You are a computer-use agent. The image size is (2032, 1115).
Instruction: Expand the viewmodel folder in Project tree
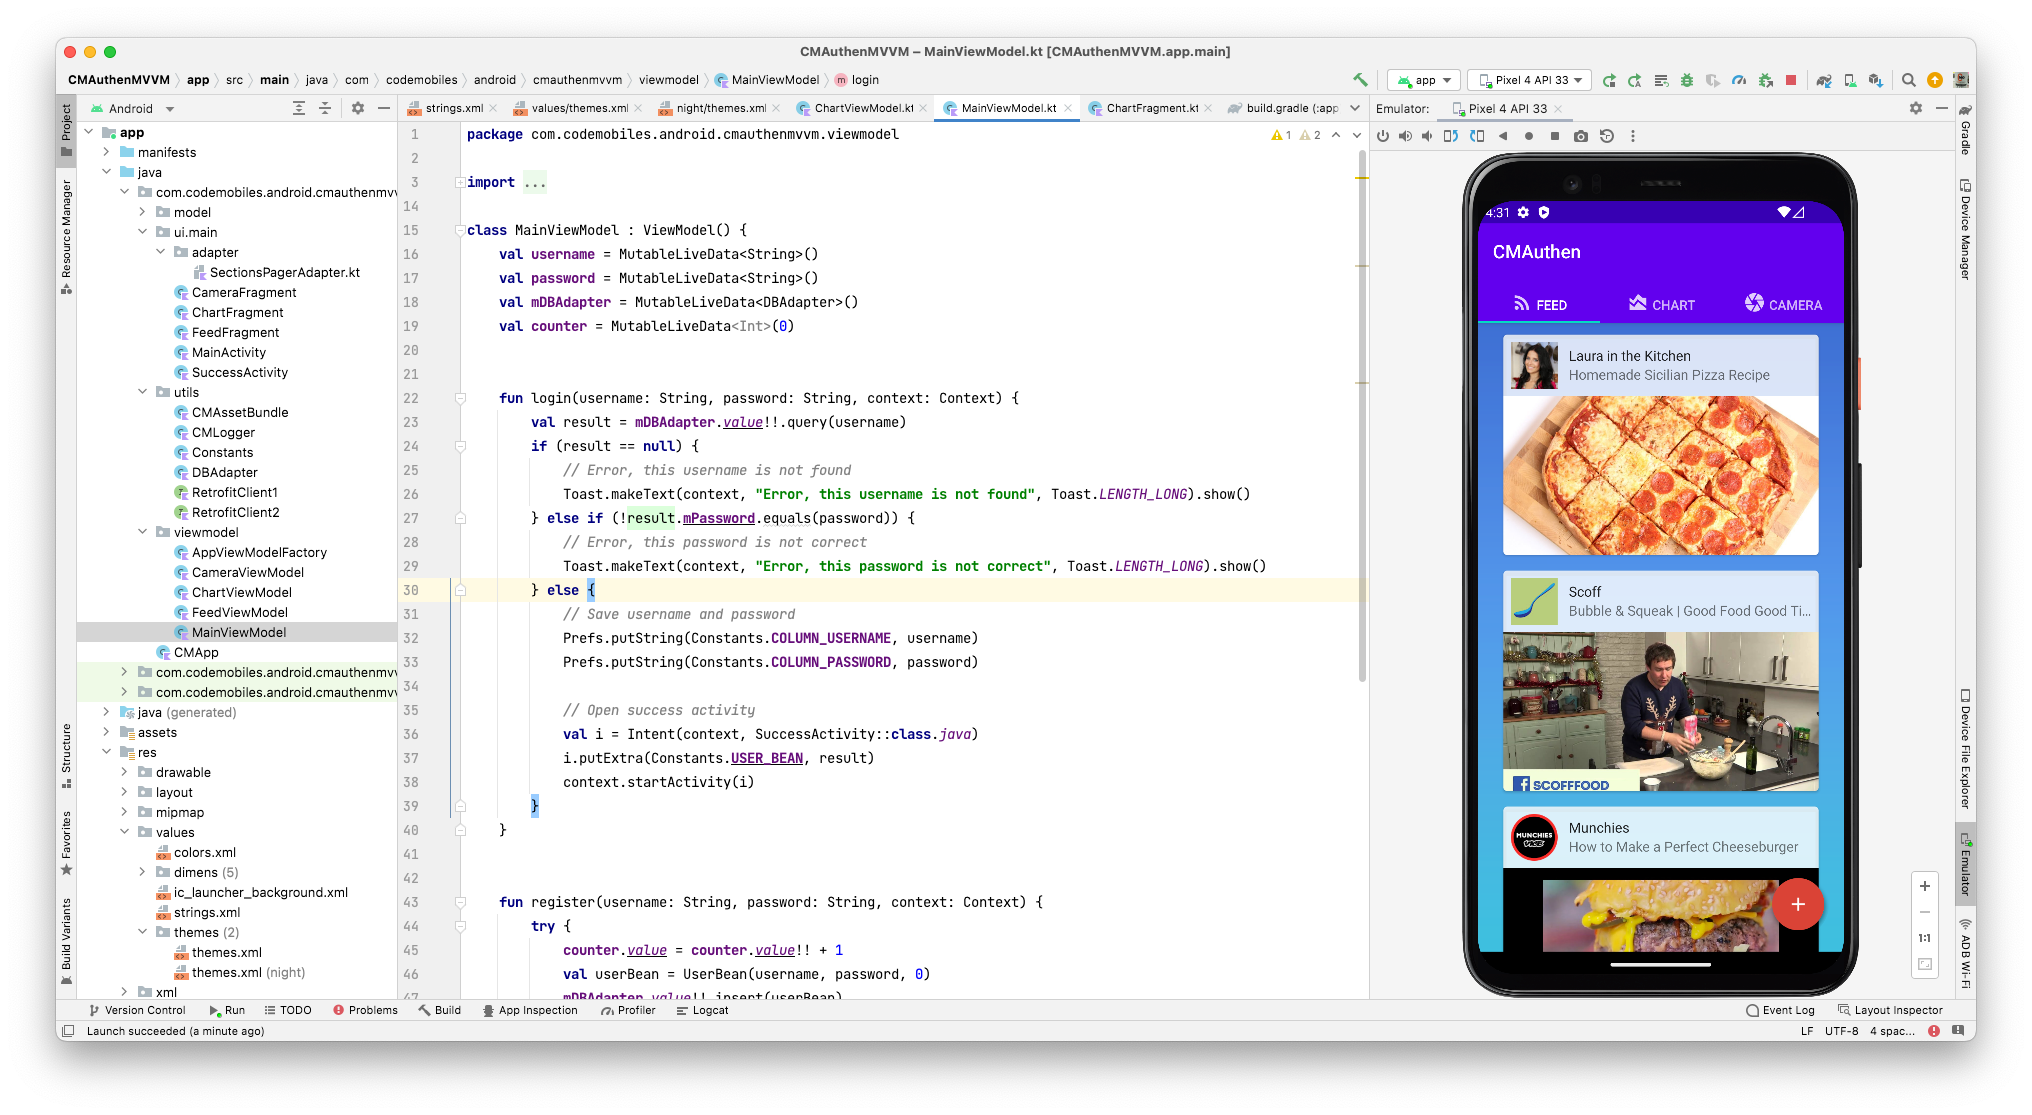pyautogui.click(x=143, y=532)
